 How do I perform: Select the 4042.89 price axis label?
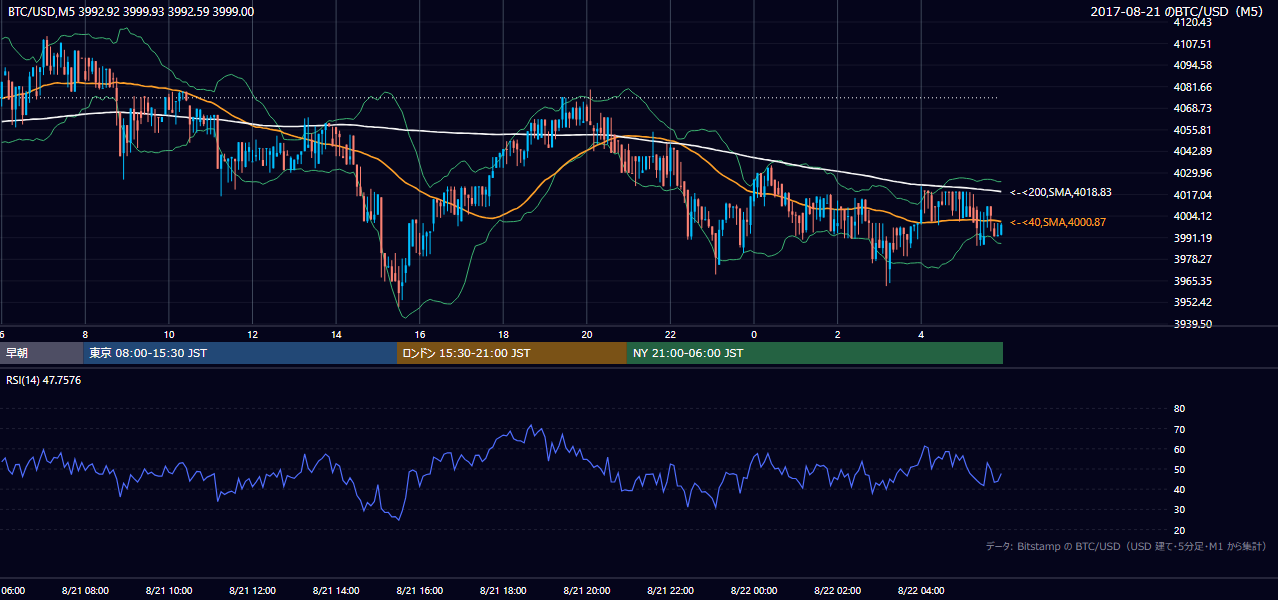click(1192, 151)
